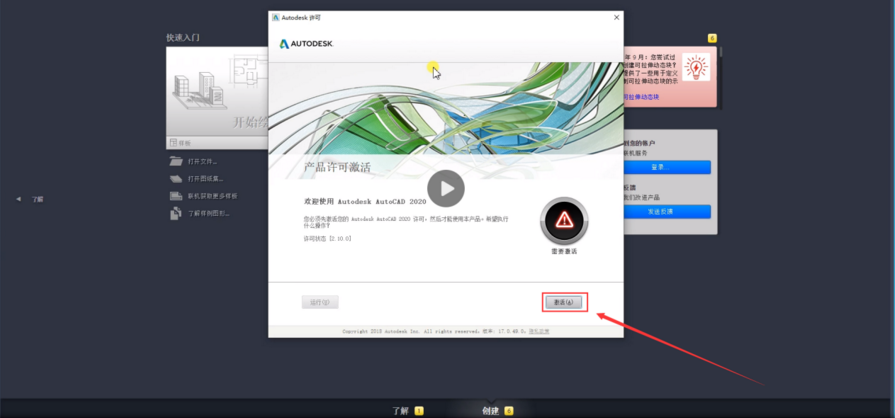
Task: Click the 快速入门 section heading
Action: (x=183, y=38)
